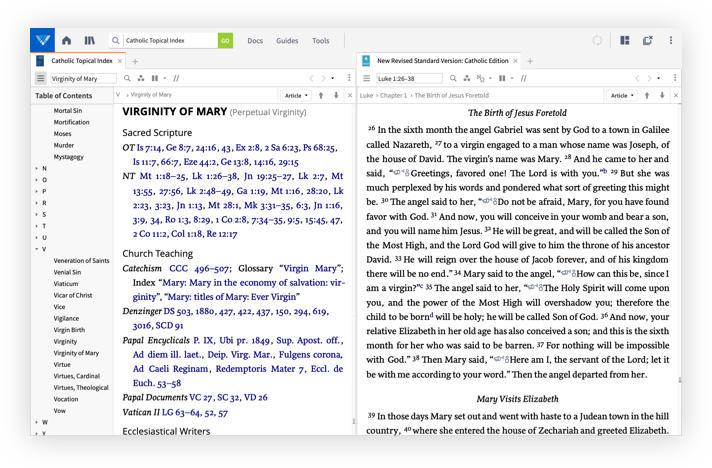Open columns view menu in NRSV panel
The height and width of the screenshot is (468, 712).
point(505,78)
